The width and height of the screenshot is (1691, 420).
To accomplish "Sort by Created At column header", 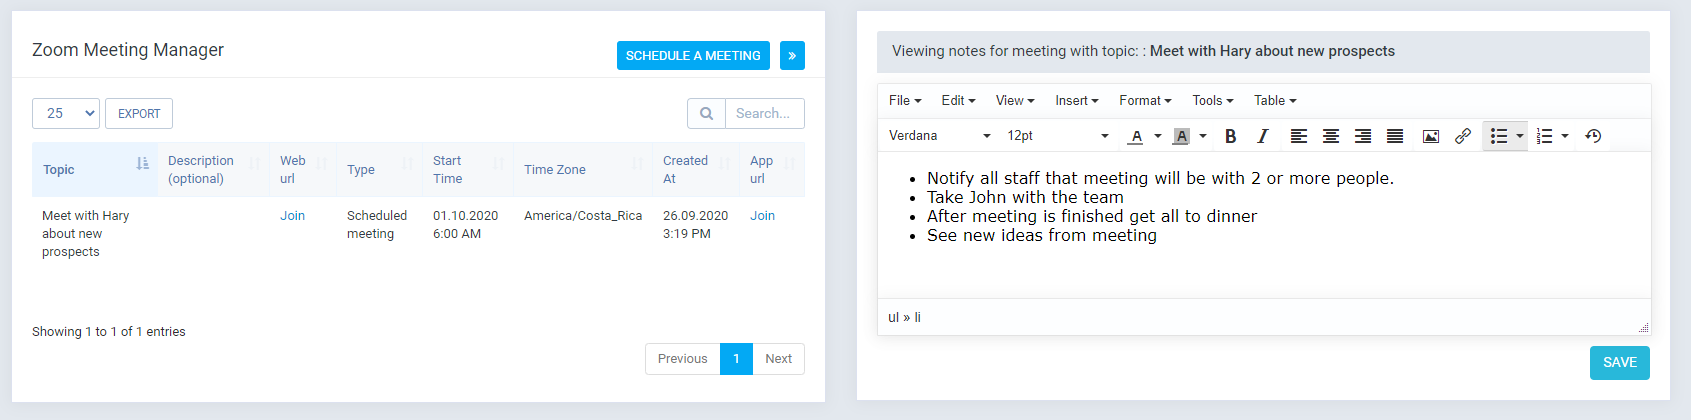I will click(x=696, y=170).
